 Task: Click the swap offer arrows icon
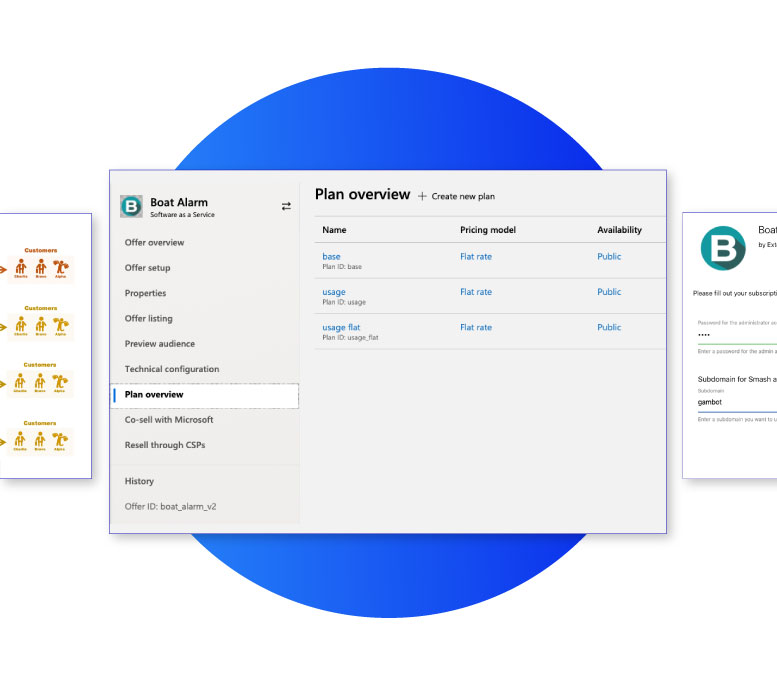point(286,206)
